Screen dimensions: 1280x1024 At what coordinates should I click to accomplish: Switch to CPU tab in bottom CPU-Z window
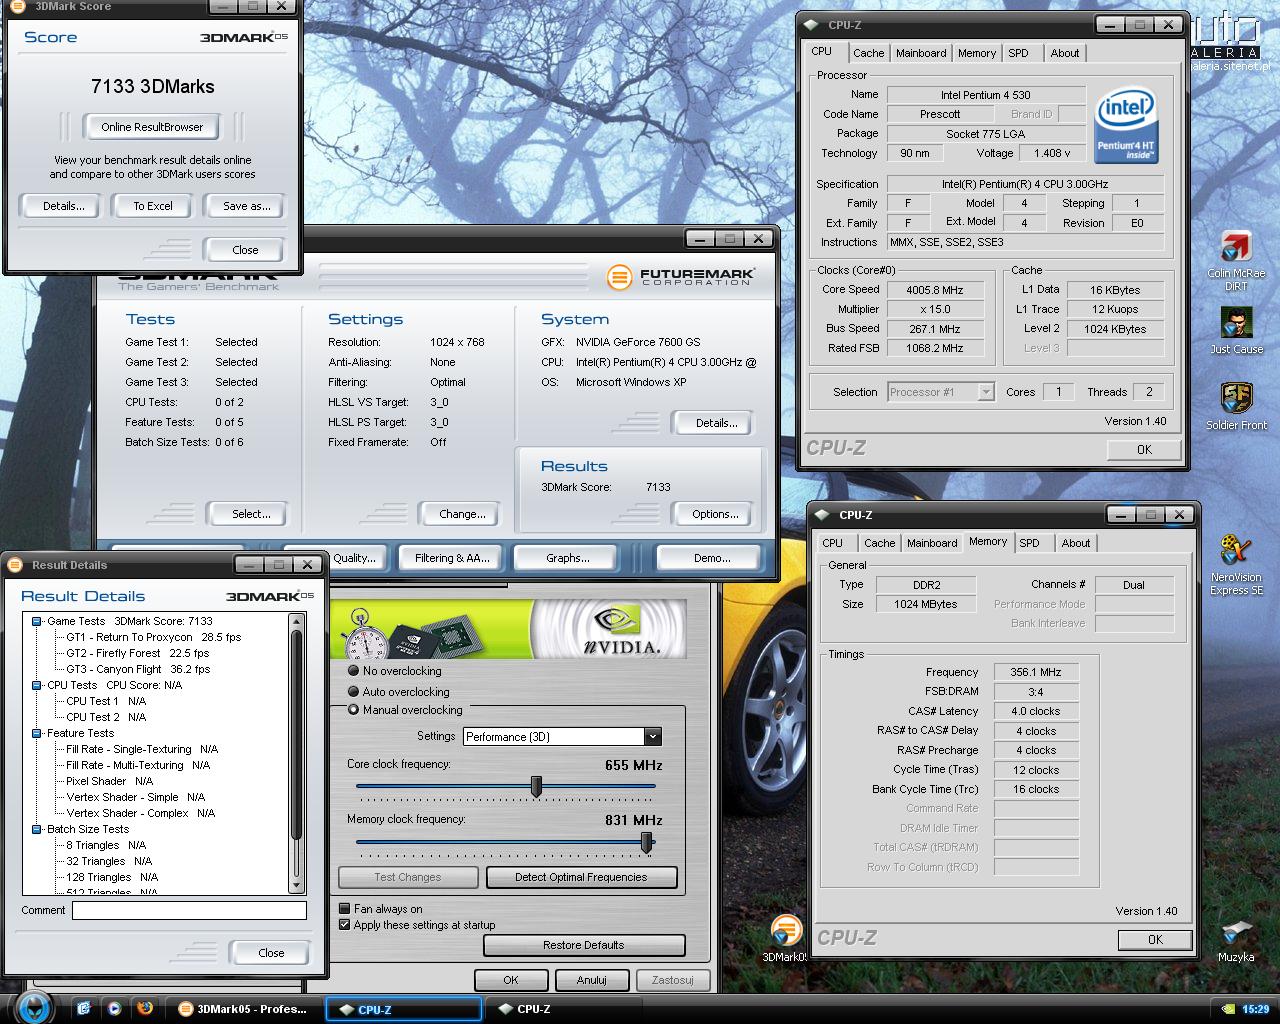[832, 543]
